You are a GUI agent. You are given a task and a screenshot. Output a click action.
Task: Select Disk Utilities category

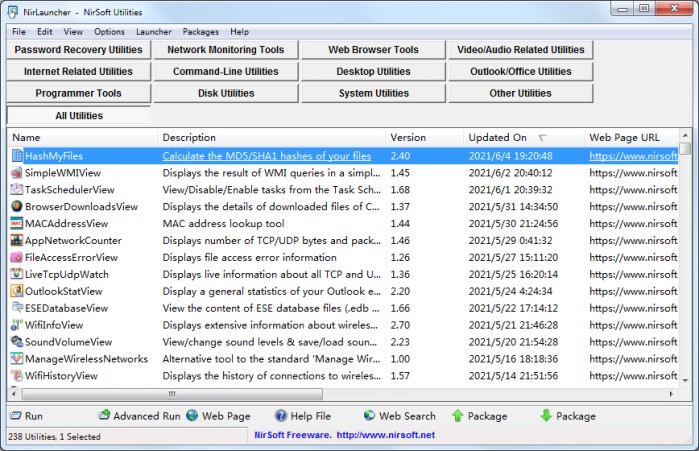click(226, 93)
